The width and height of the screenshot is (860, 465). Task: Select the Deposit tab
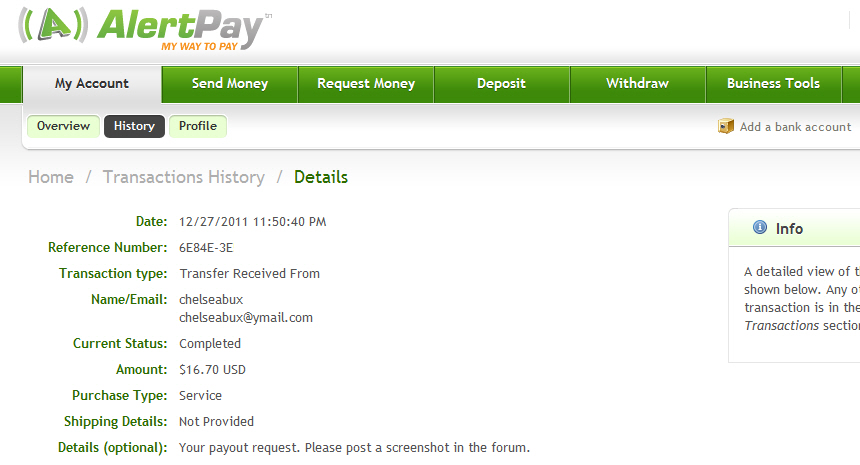501,84
